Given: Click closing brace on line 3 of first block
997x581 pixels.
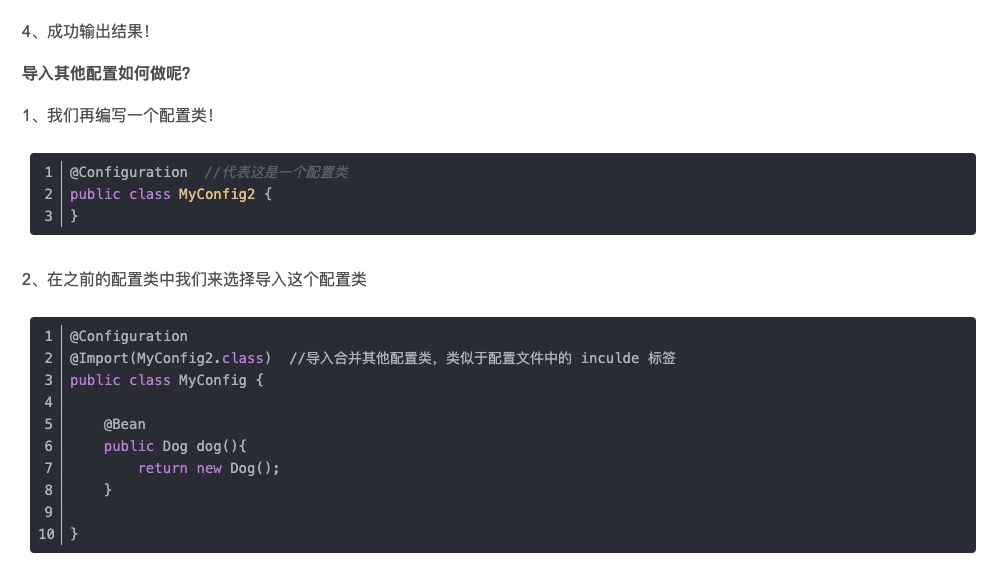Looking at the screenshot, I should (74, 215).
